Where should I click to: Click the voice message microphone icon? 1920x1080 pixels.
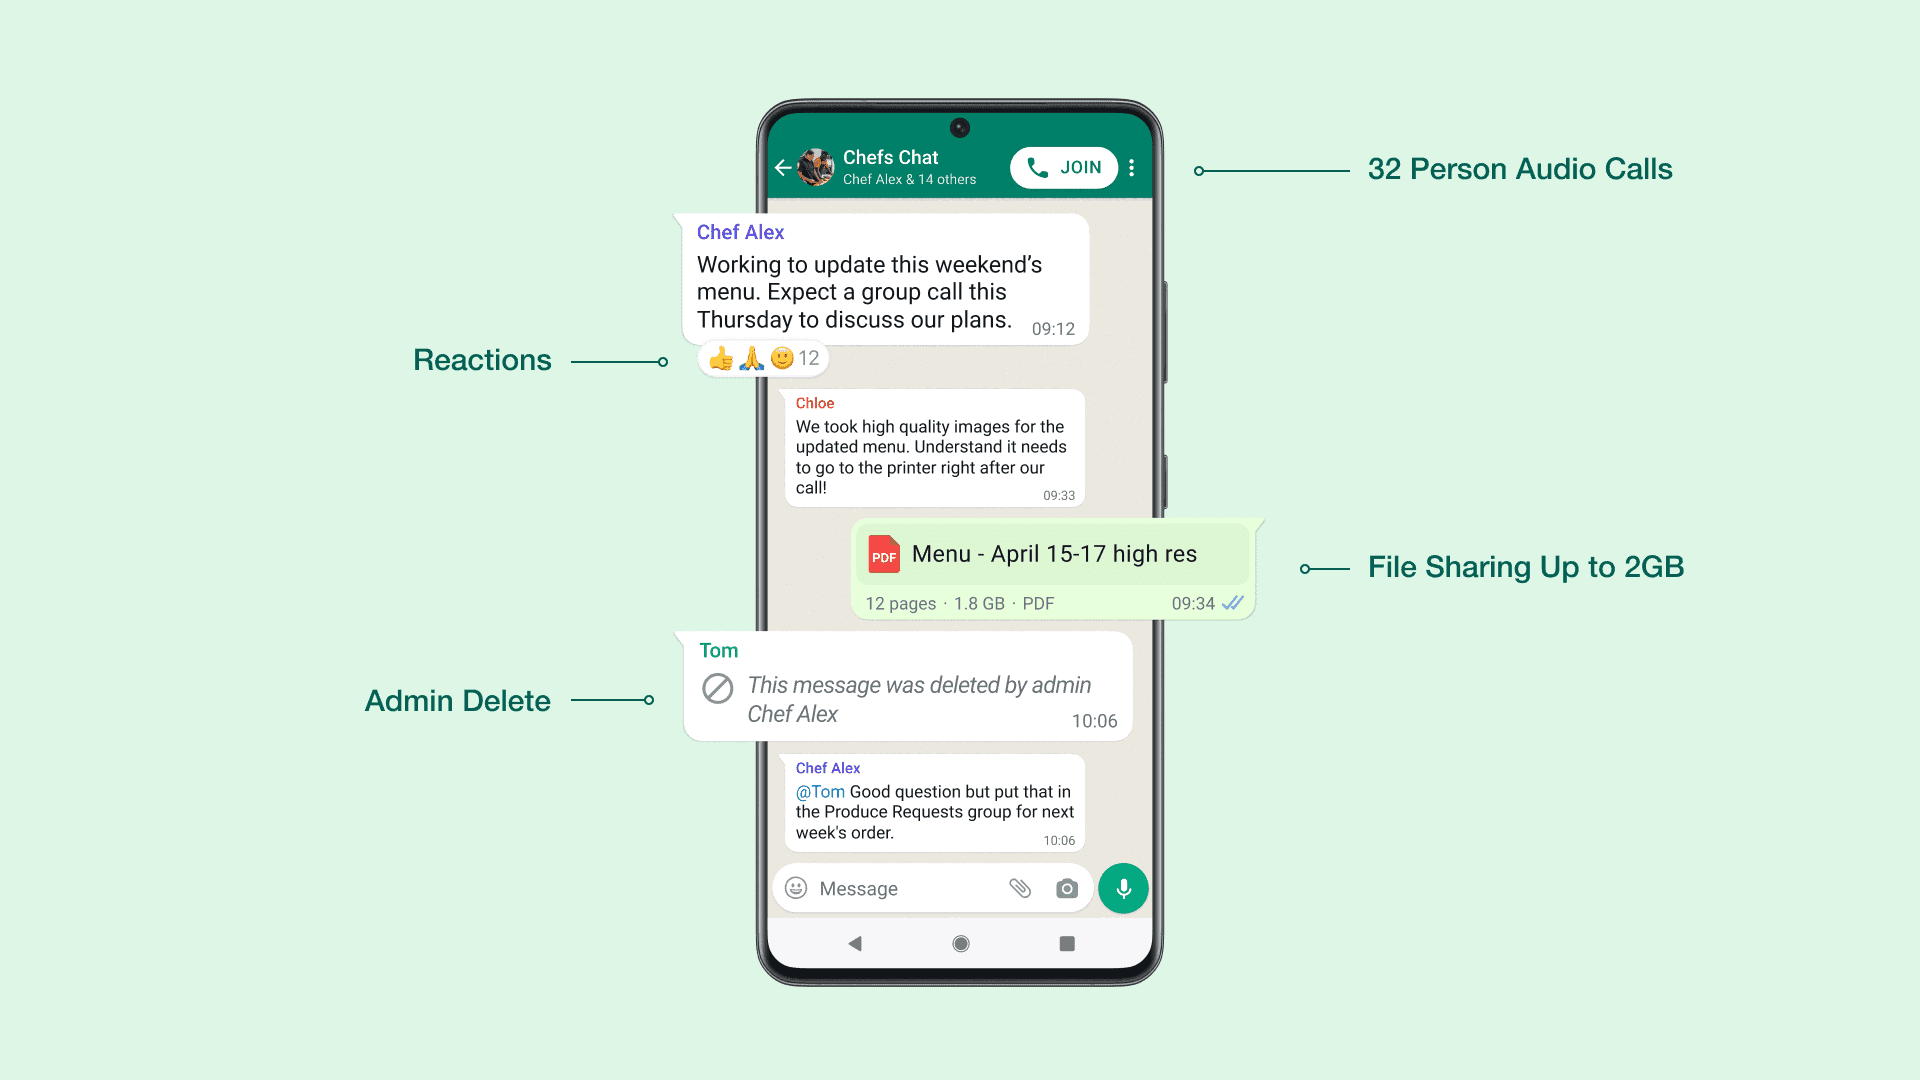tap(1124, 887)
